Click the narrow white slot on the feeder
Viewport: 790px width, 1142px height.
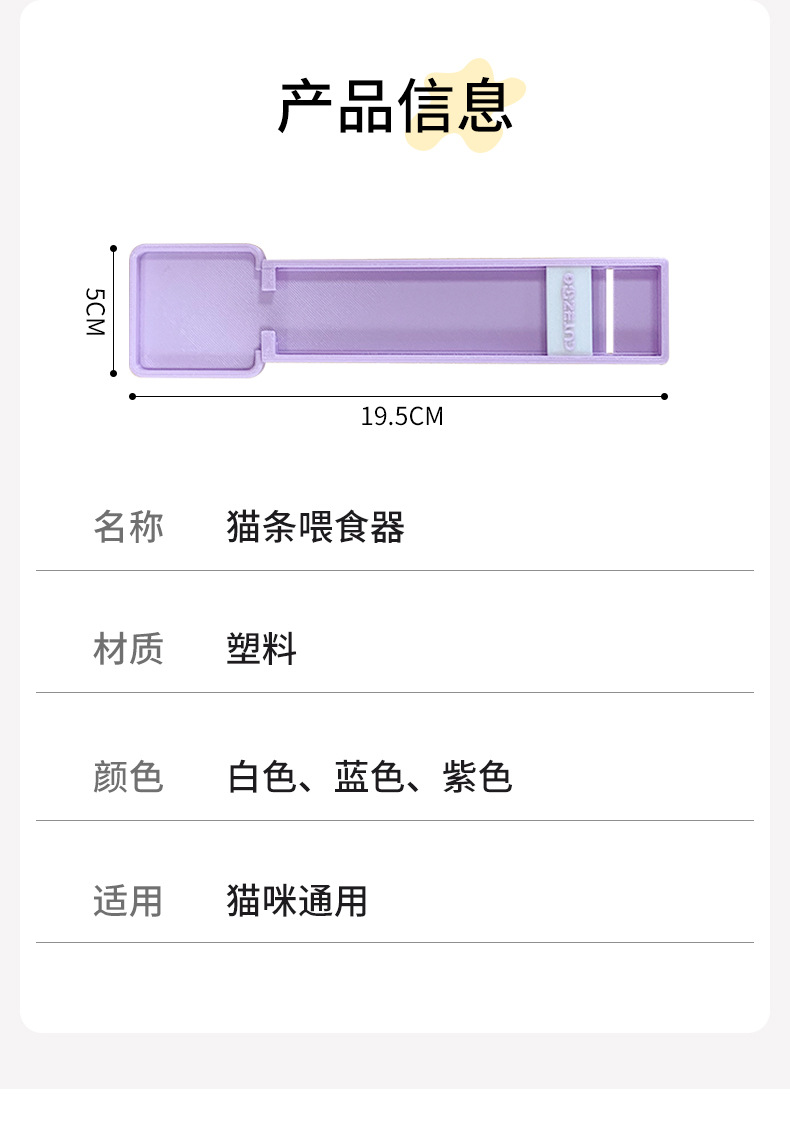coord(606,310)
